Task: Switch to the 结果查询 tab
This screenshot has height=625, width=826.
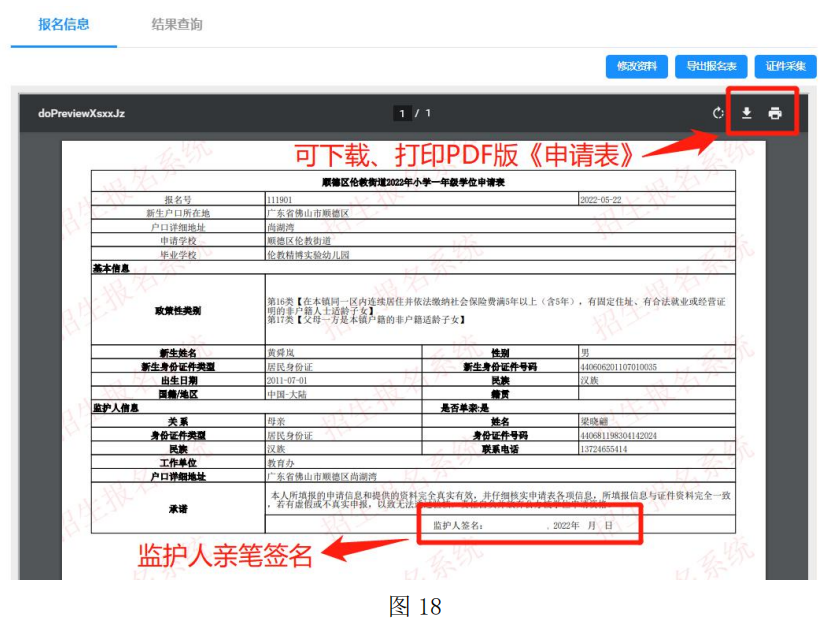Action: pyautogui.click(x=177, y=24)
